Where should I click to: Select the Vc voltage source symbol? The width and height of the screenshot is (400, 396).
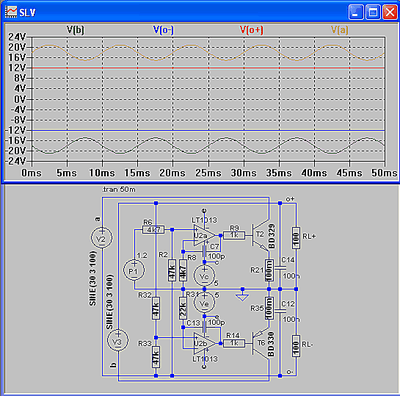204,276
